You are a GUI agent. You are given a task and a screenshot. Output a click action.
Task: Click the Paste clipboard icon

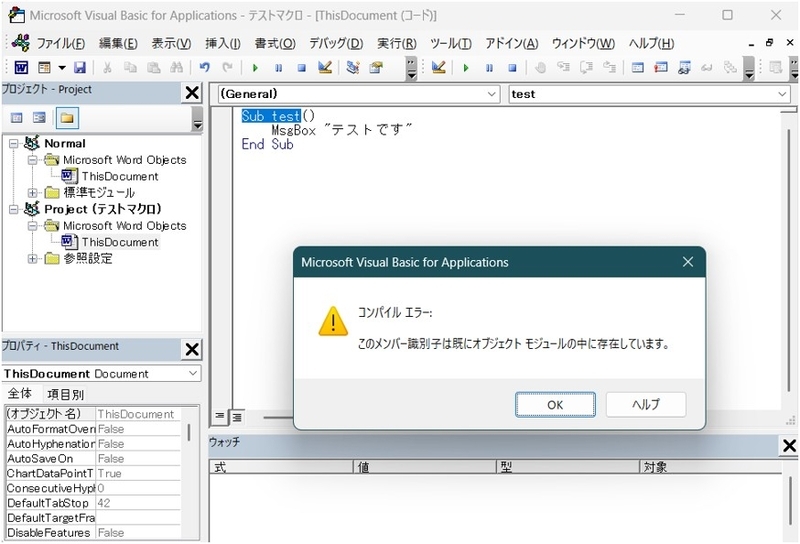click(x=154, y=67)
